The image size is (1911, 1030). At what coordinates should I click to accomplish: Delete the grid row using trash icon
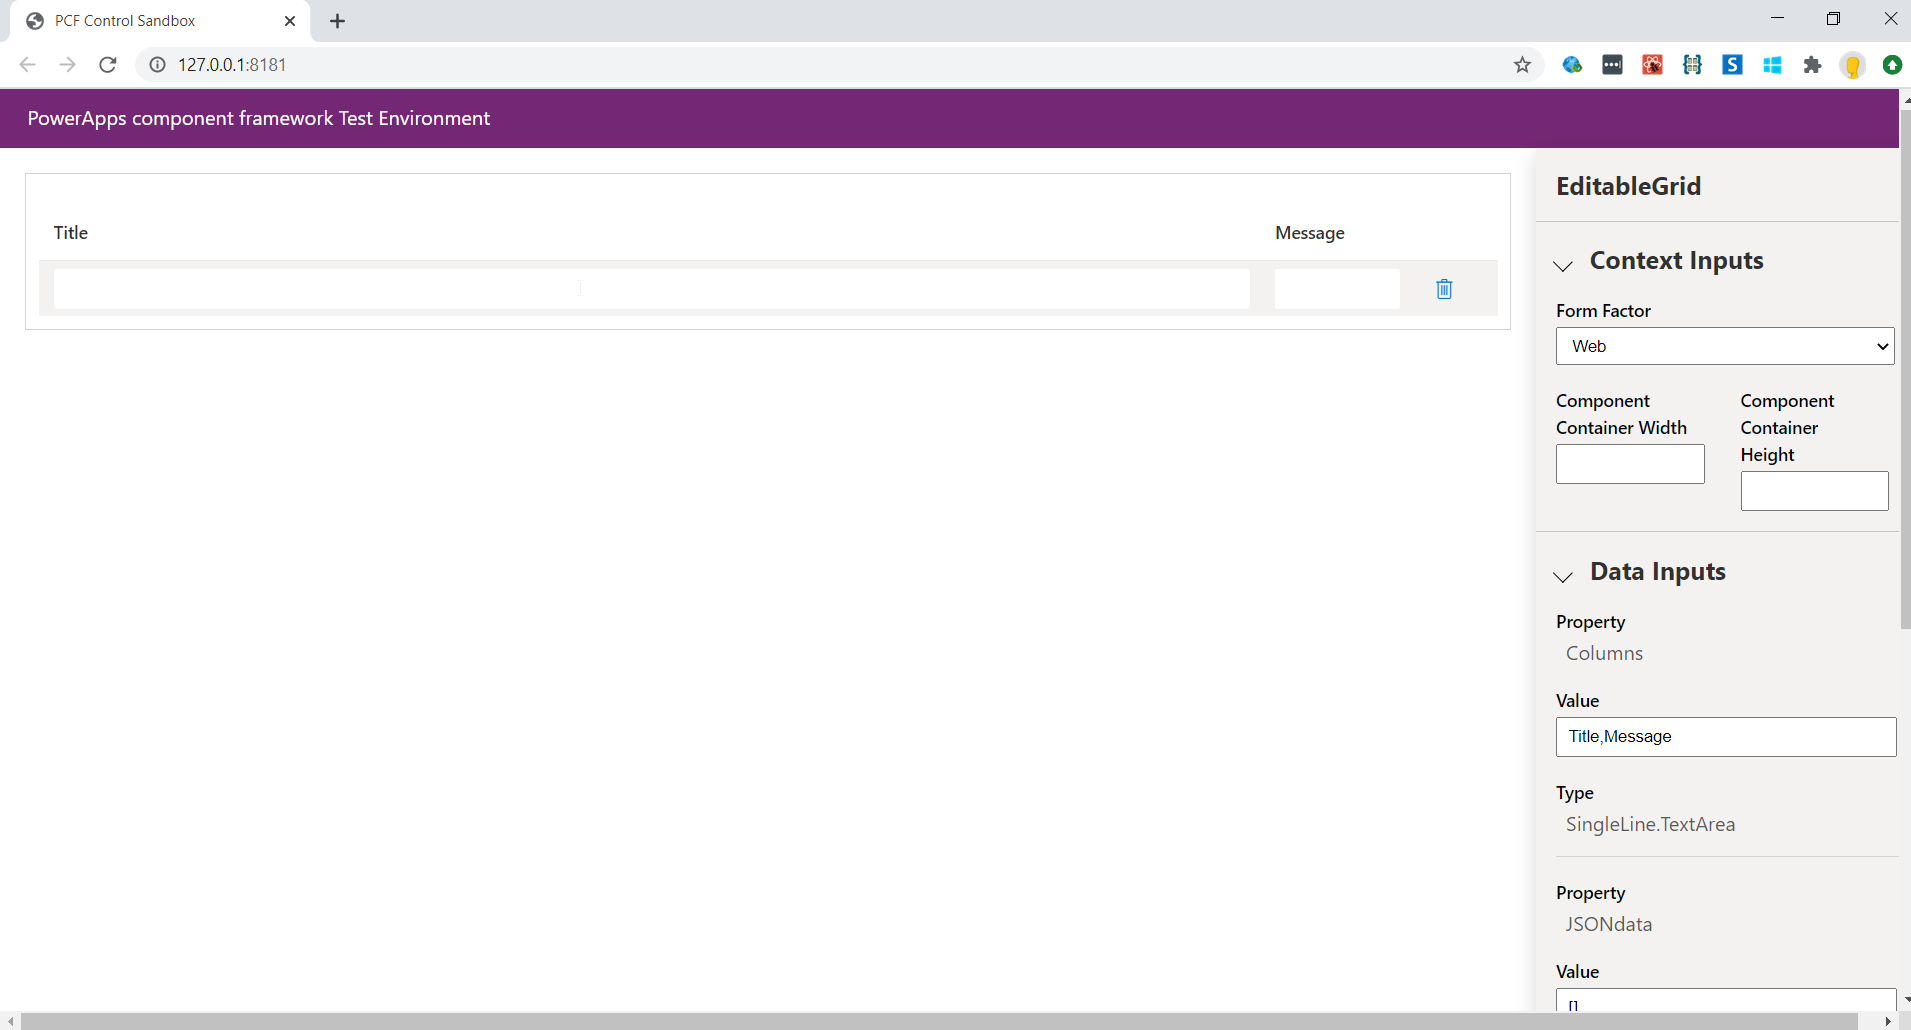click(x=1444, y=289)
